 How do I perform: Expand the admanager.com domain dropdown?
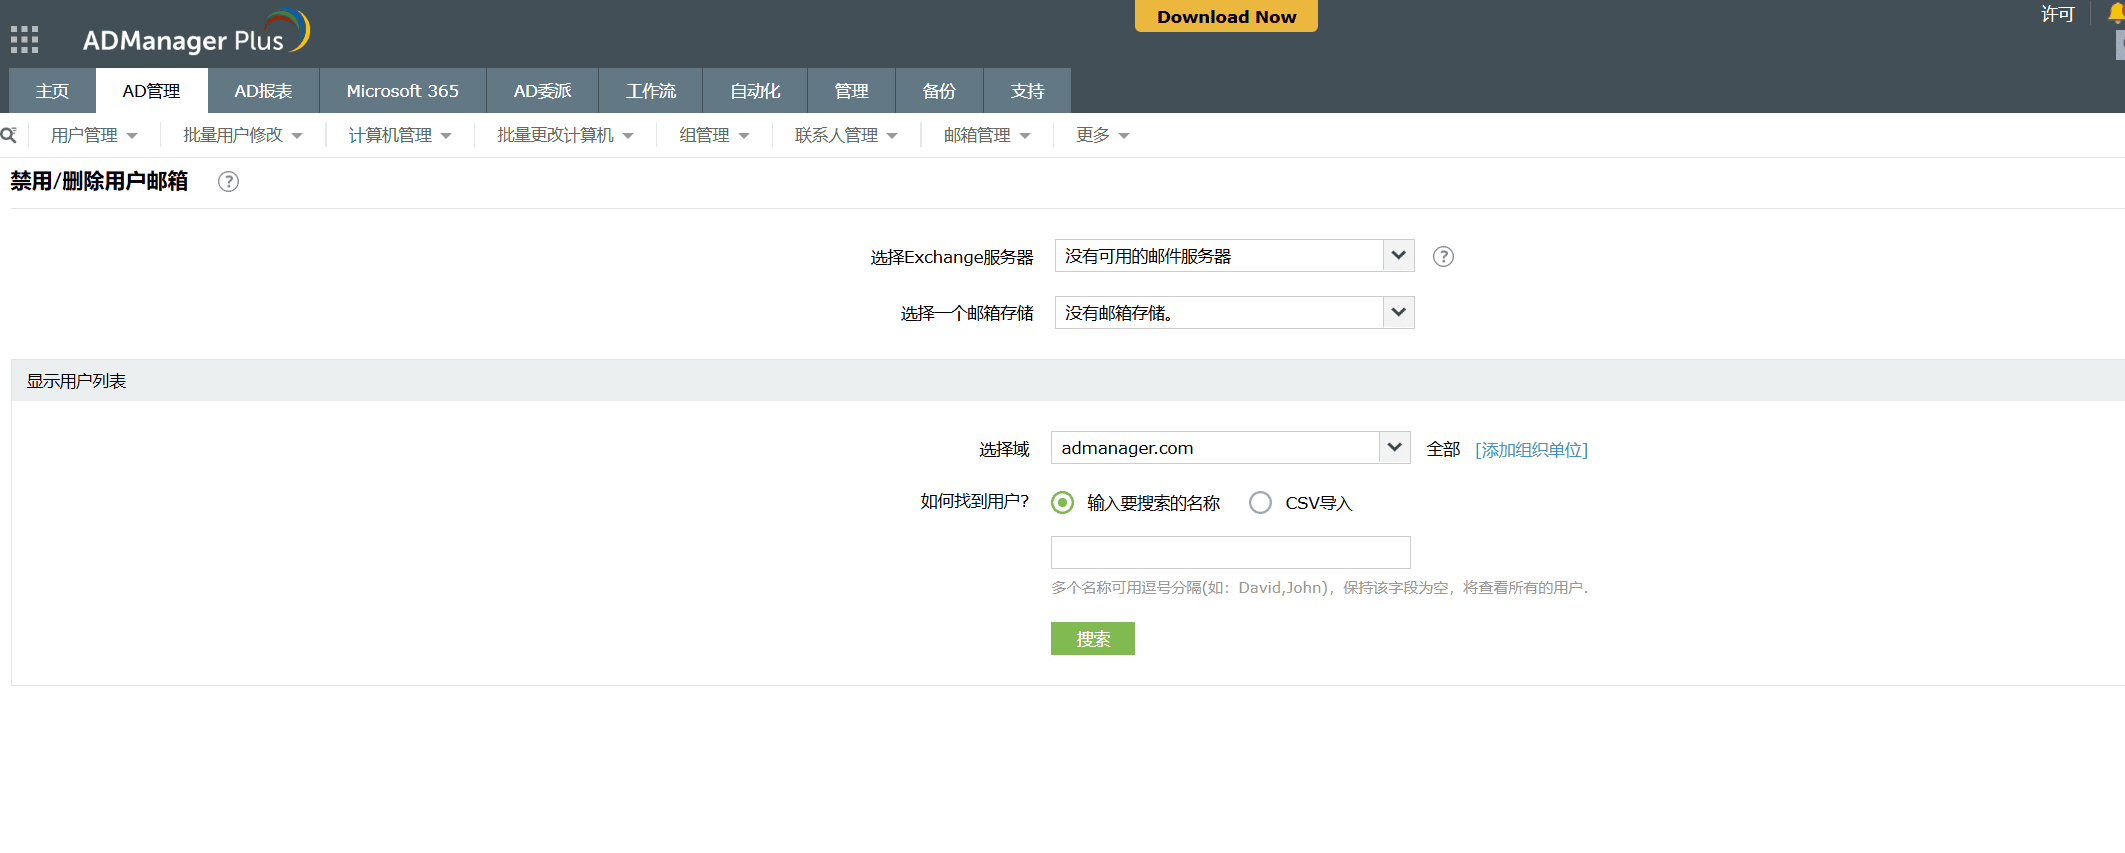click(x=1394, y=448)
